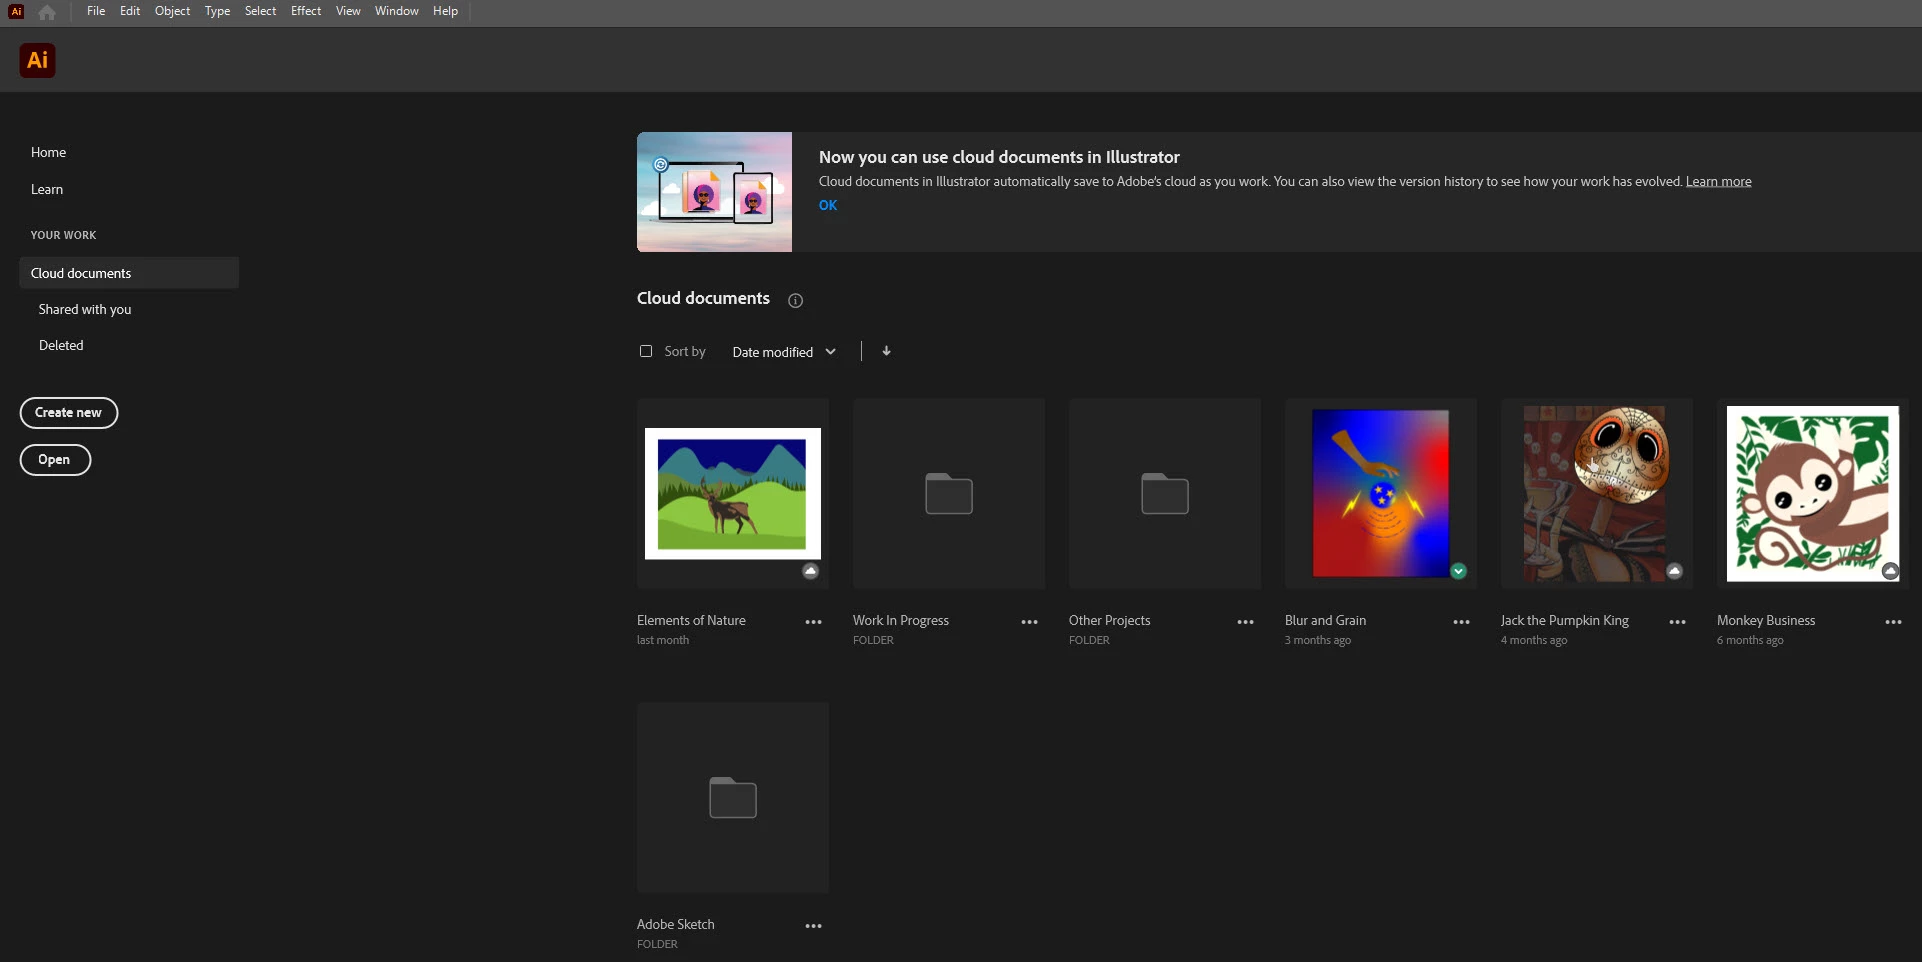Toggle the select-all checkbox near Sort by

pyautogui.click(x=646, y=351)
